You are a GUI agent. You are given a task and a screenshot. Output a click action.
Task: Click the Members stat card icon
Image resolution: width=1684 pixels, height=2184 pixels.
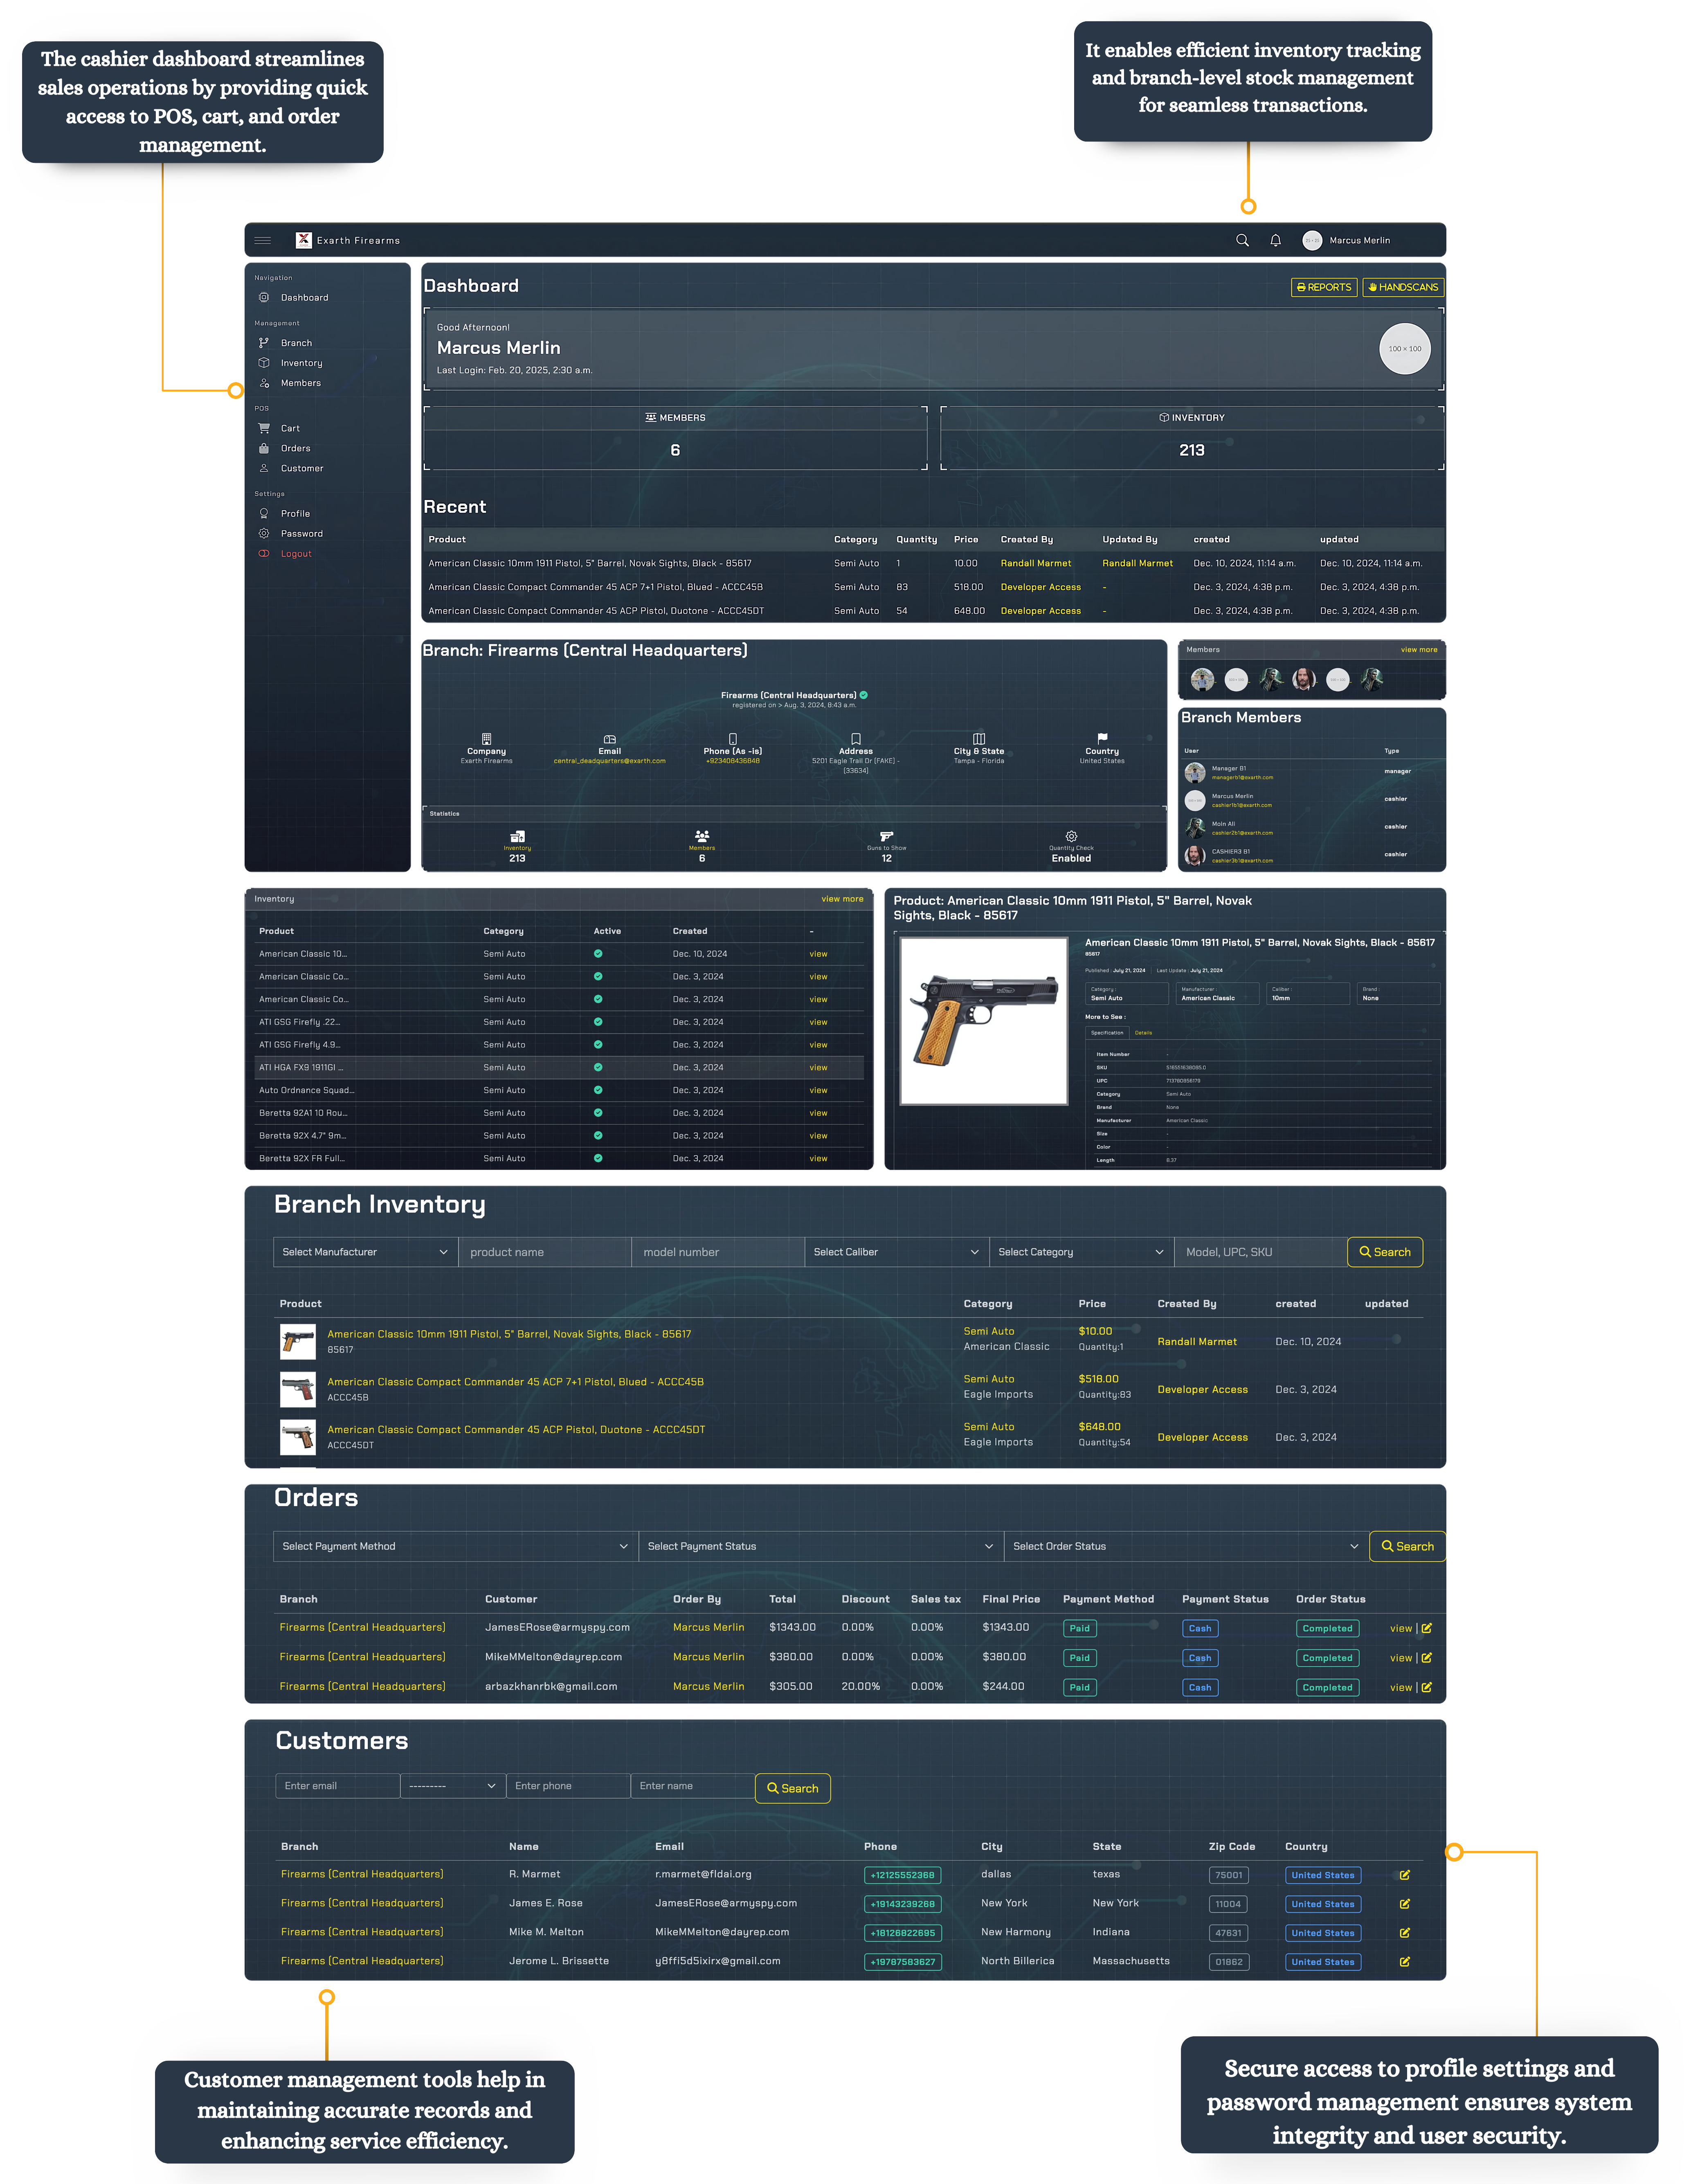tap(651, 418)
